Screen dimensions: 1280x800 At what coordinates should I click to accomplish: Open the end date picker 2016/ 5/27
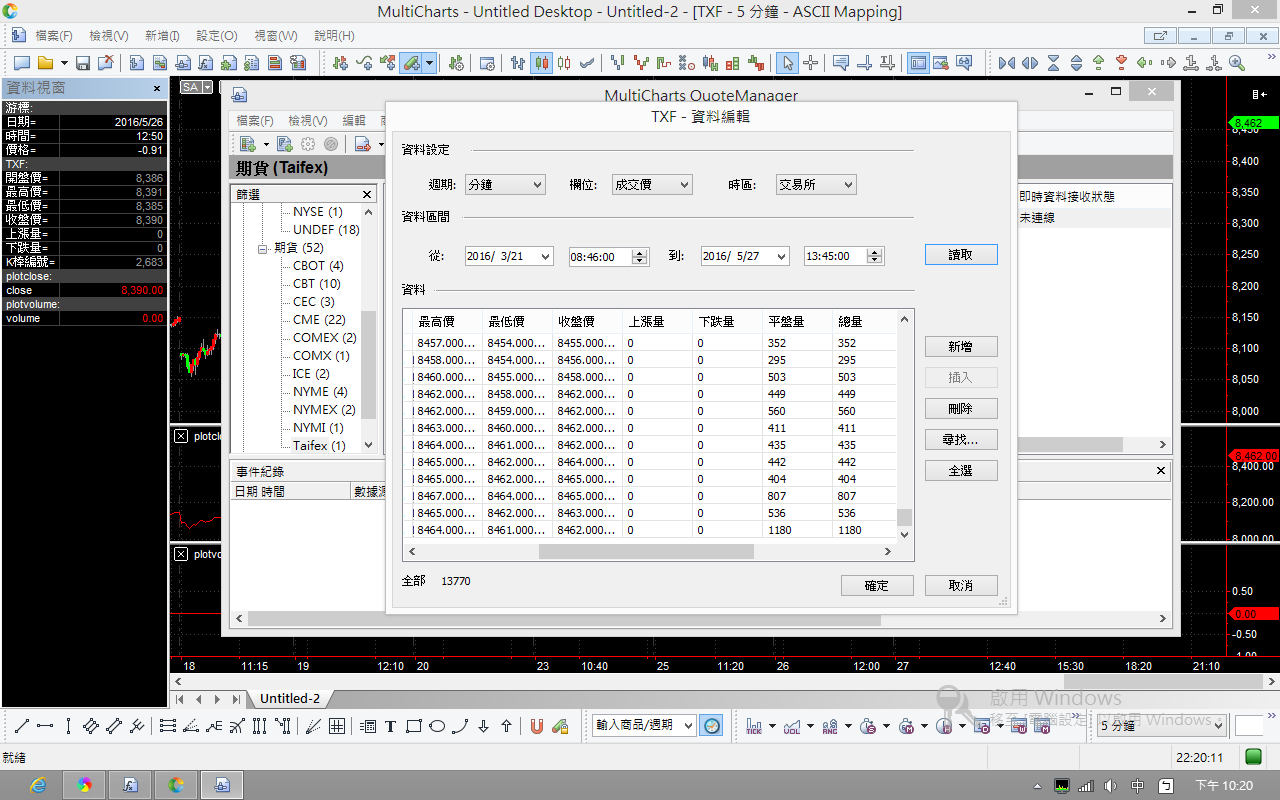click(780, 256)
